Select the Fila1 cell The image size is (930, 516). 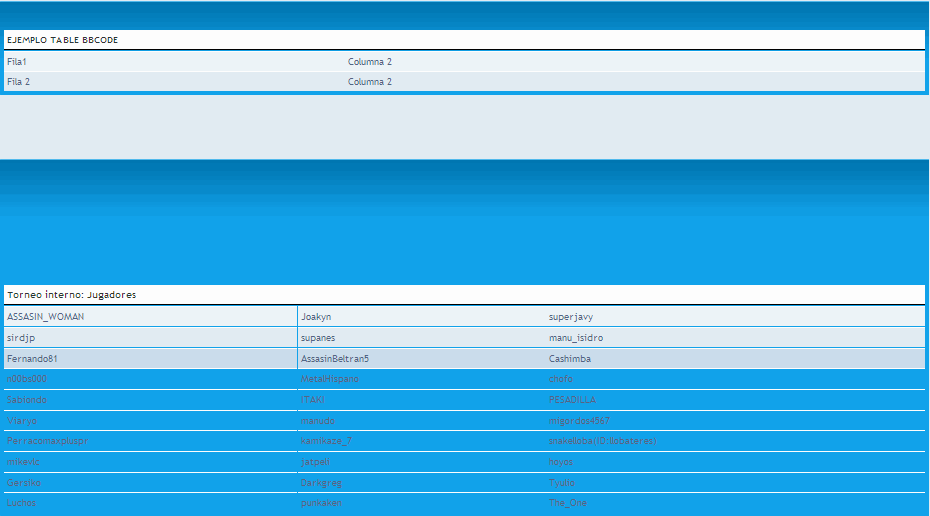click(17, 62)
